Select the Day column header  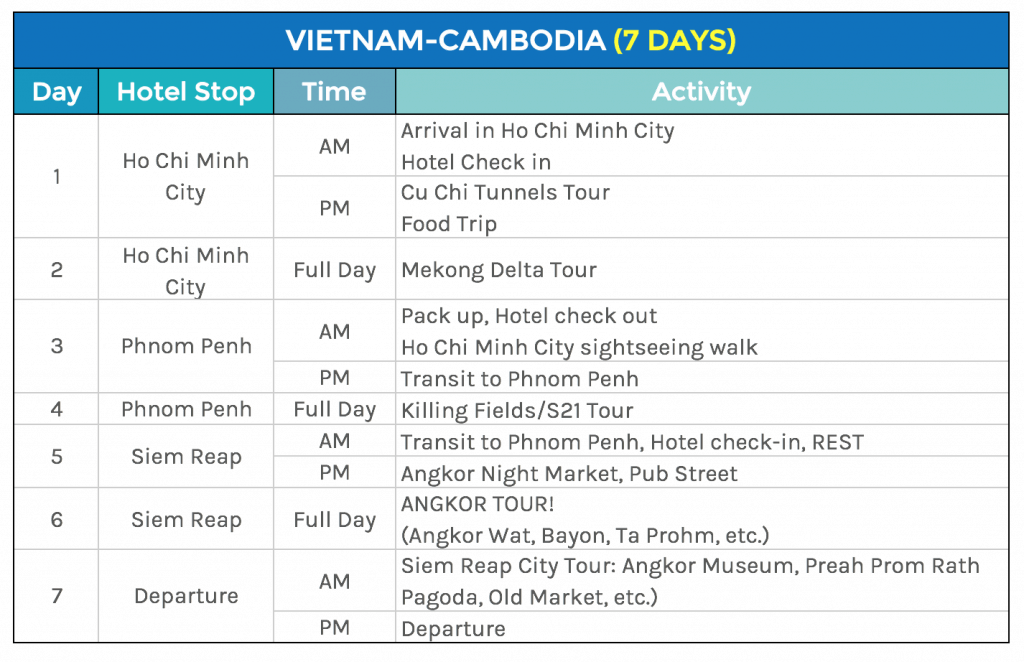click(x=56, y=93)
